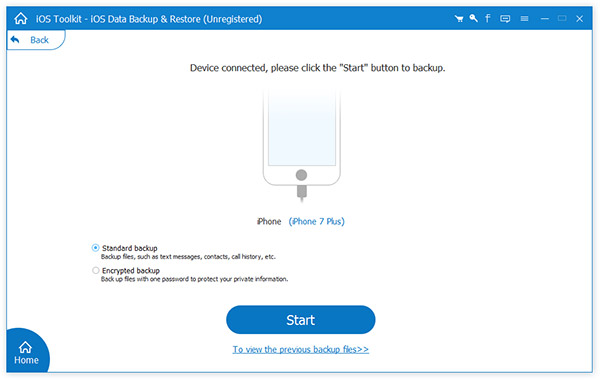Go back with the Back button
This screenshot has height=380, width=600.
[x=35, y=40]
